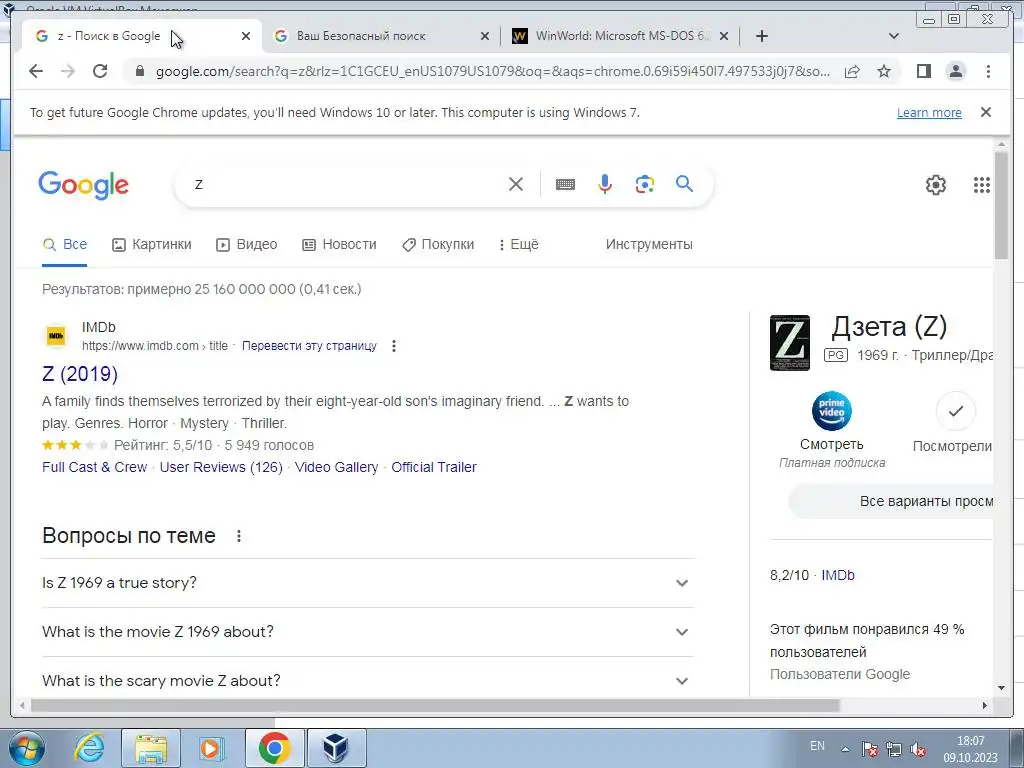Open Google search settings gear

pos(936,185)
